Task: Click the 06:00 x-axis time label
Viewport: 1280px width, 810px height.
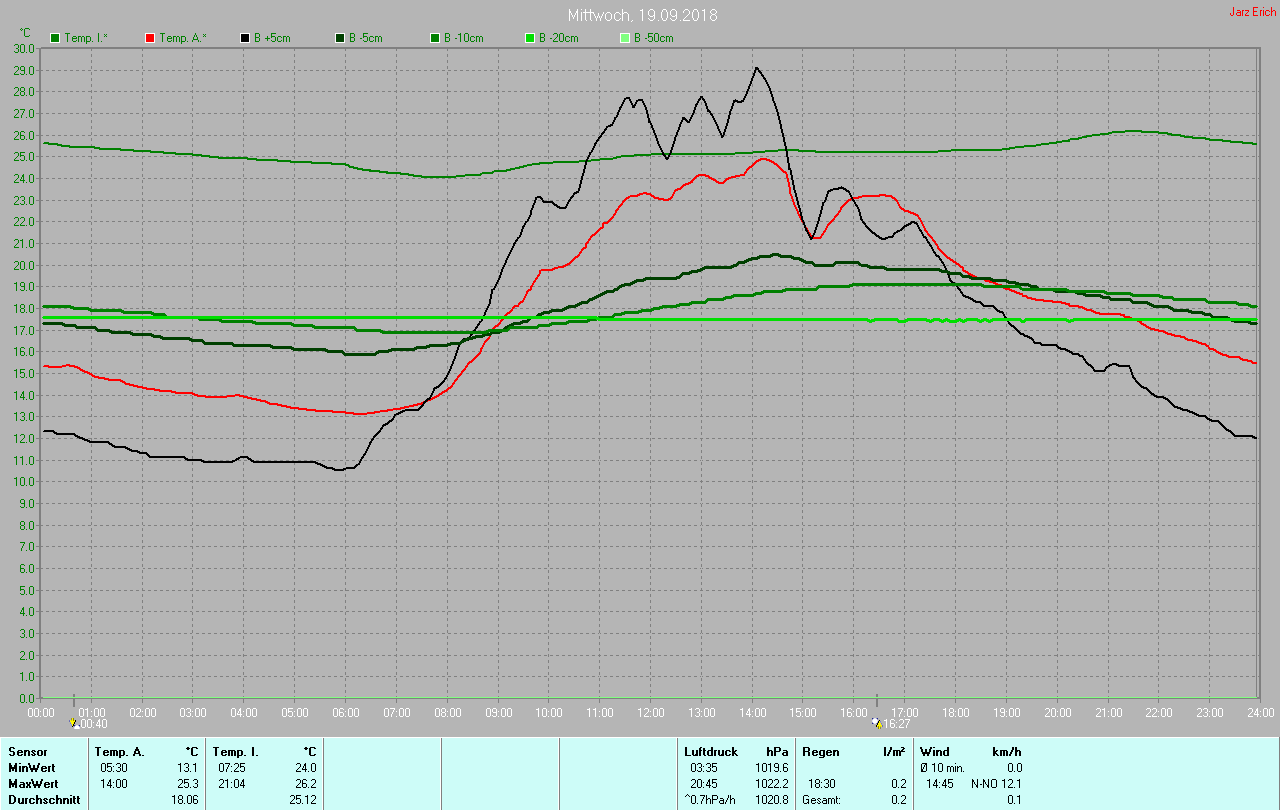Action: tap(346, 712)
